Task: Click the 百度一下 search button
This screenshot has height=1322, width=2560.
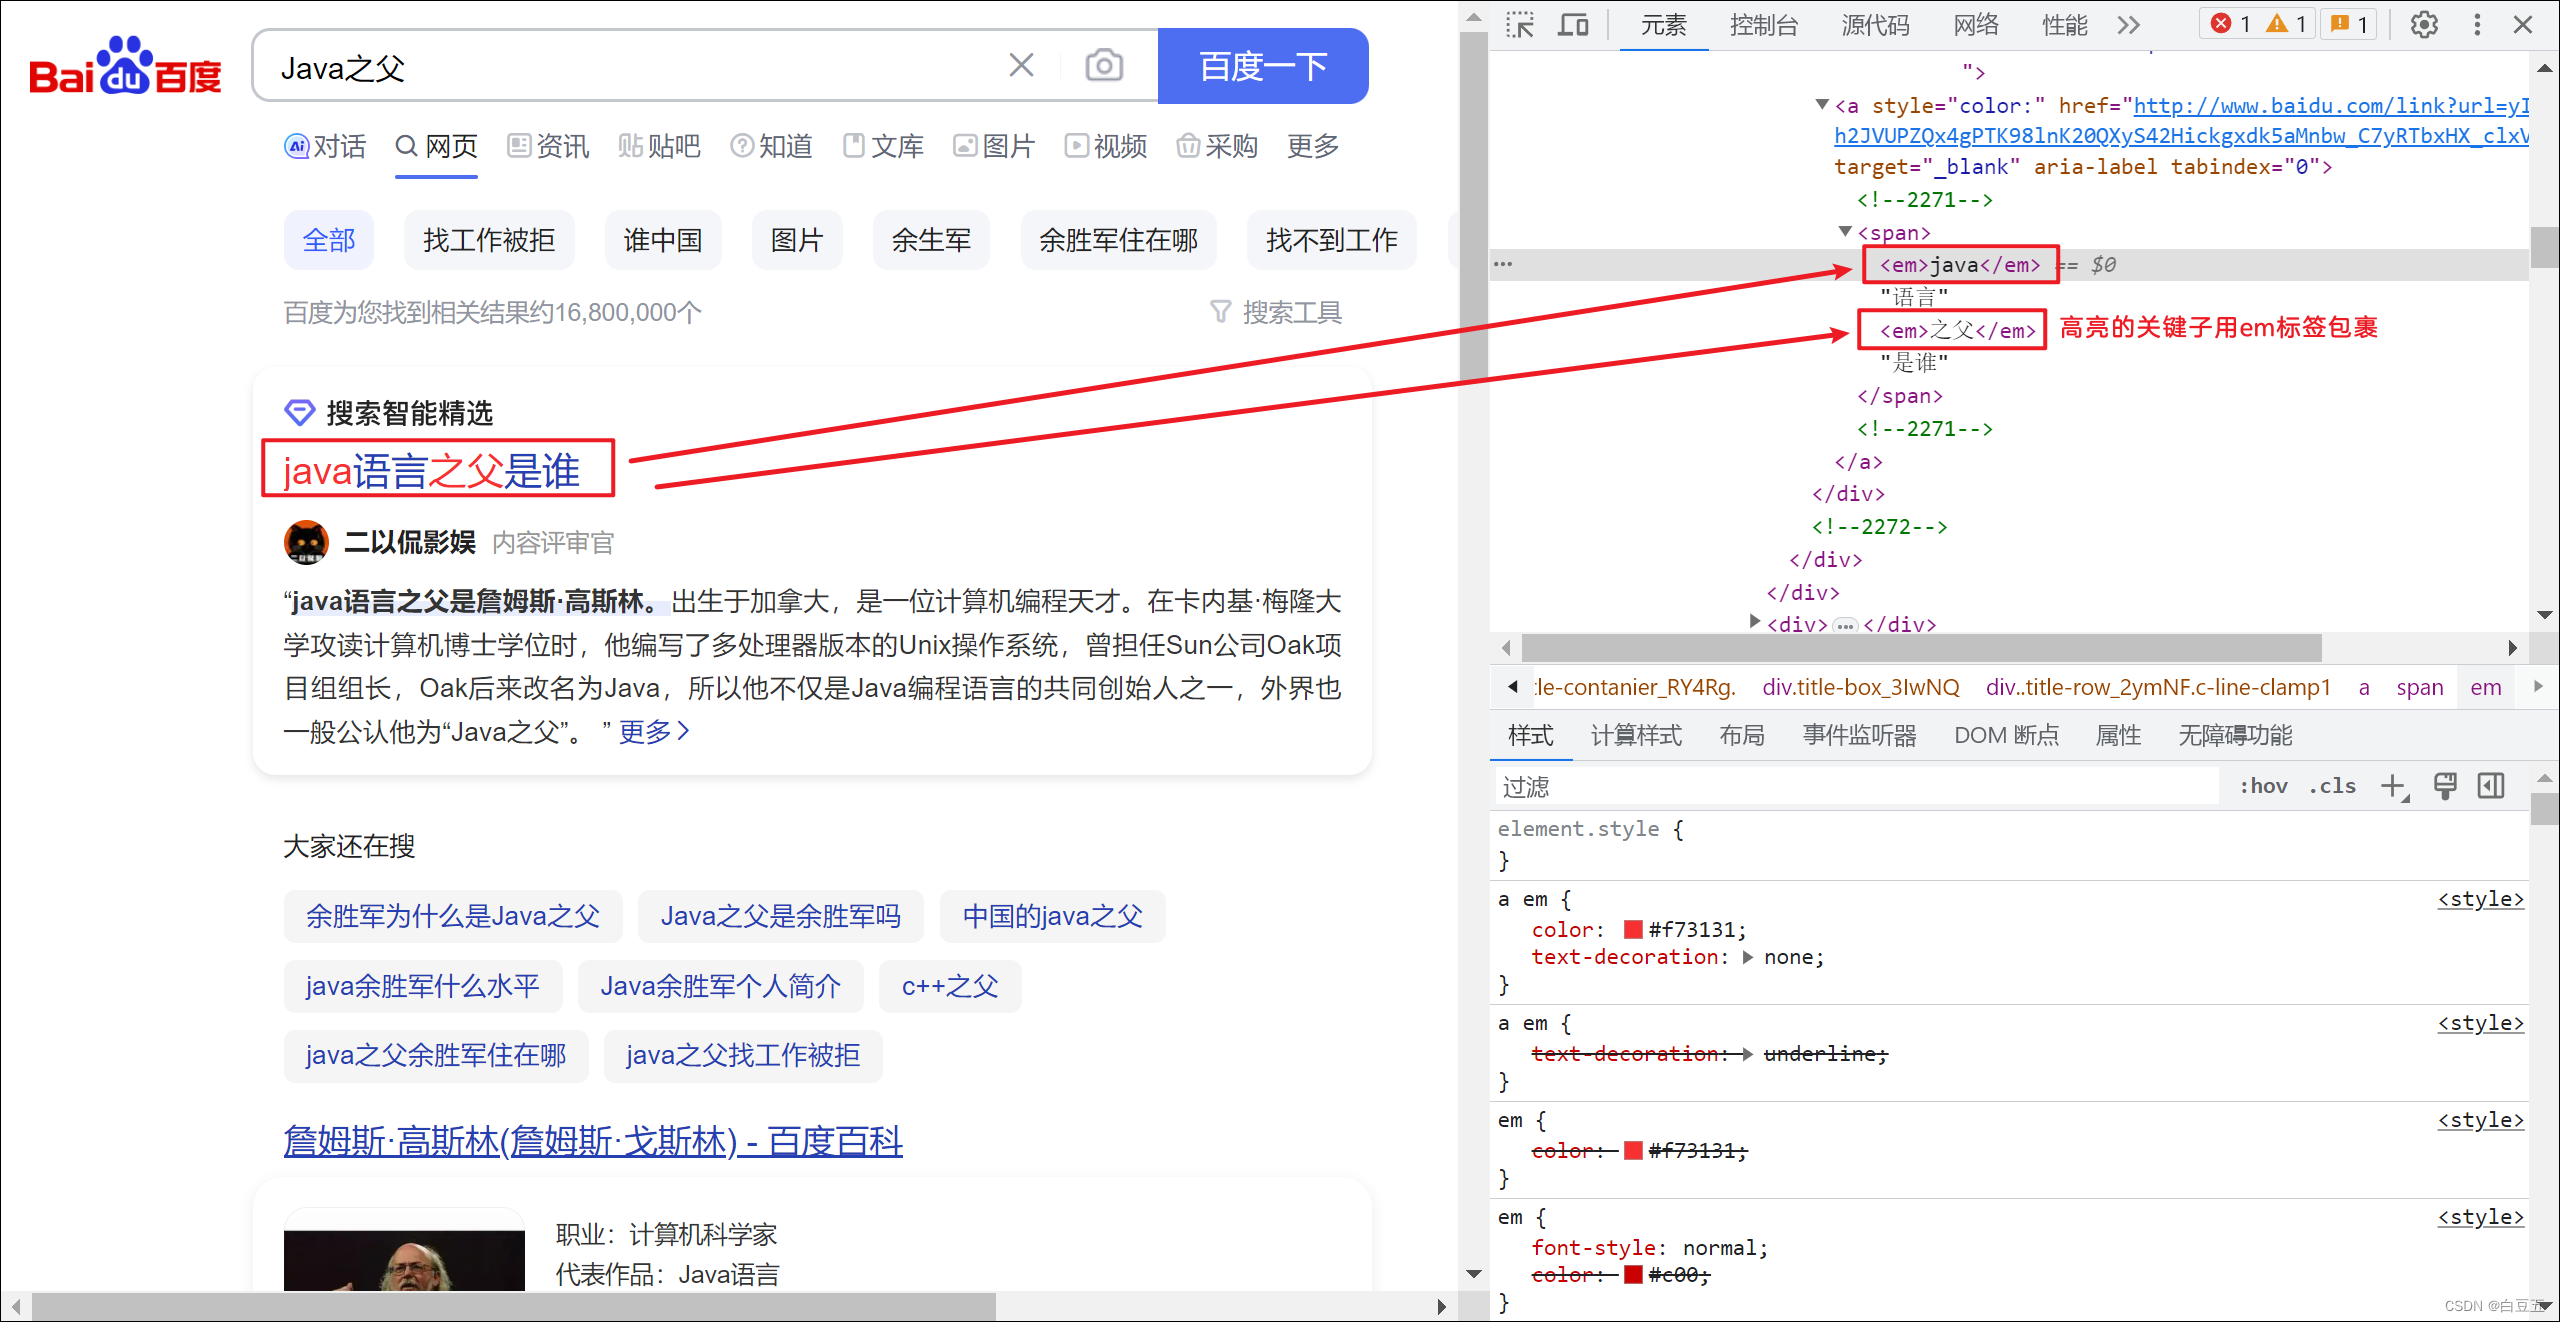Action: point(1263,66)
